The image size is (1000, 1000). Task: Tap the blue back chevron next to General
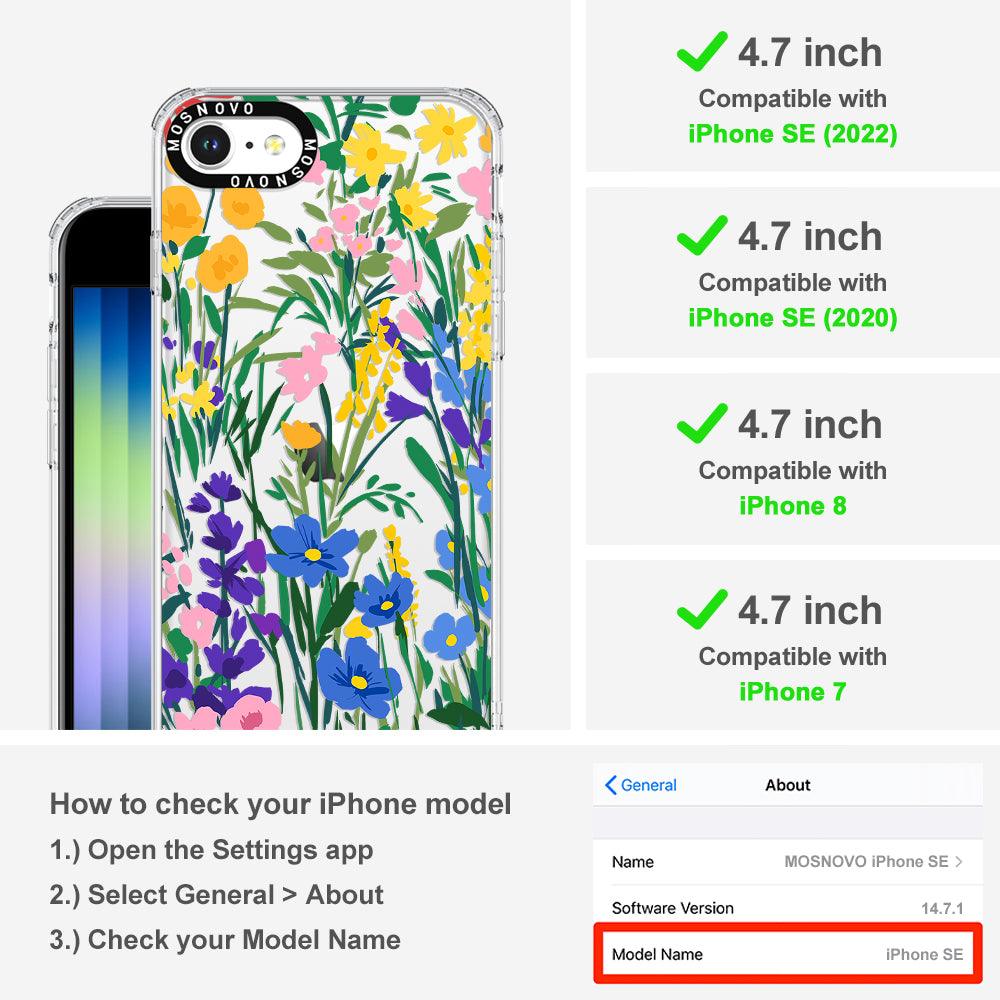coord(610,785)
